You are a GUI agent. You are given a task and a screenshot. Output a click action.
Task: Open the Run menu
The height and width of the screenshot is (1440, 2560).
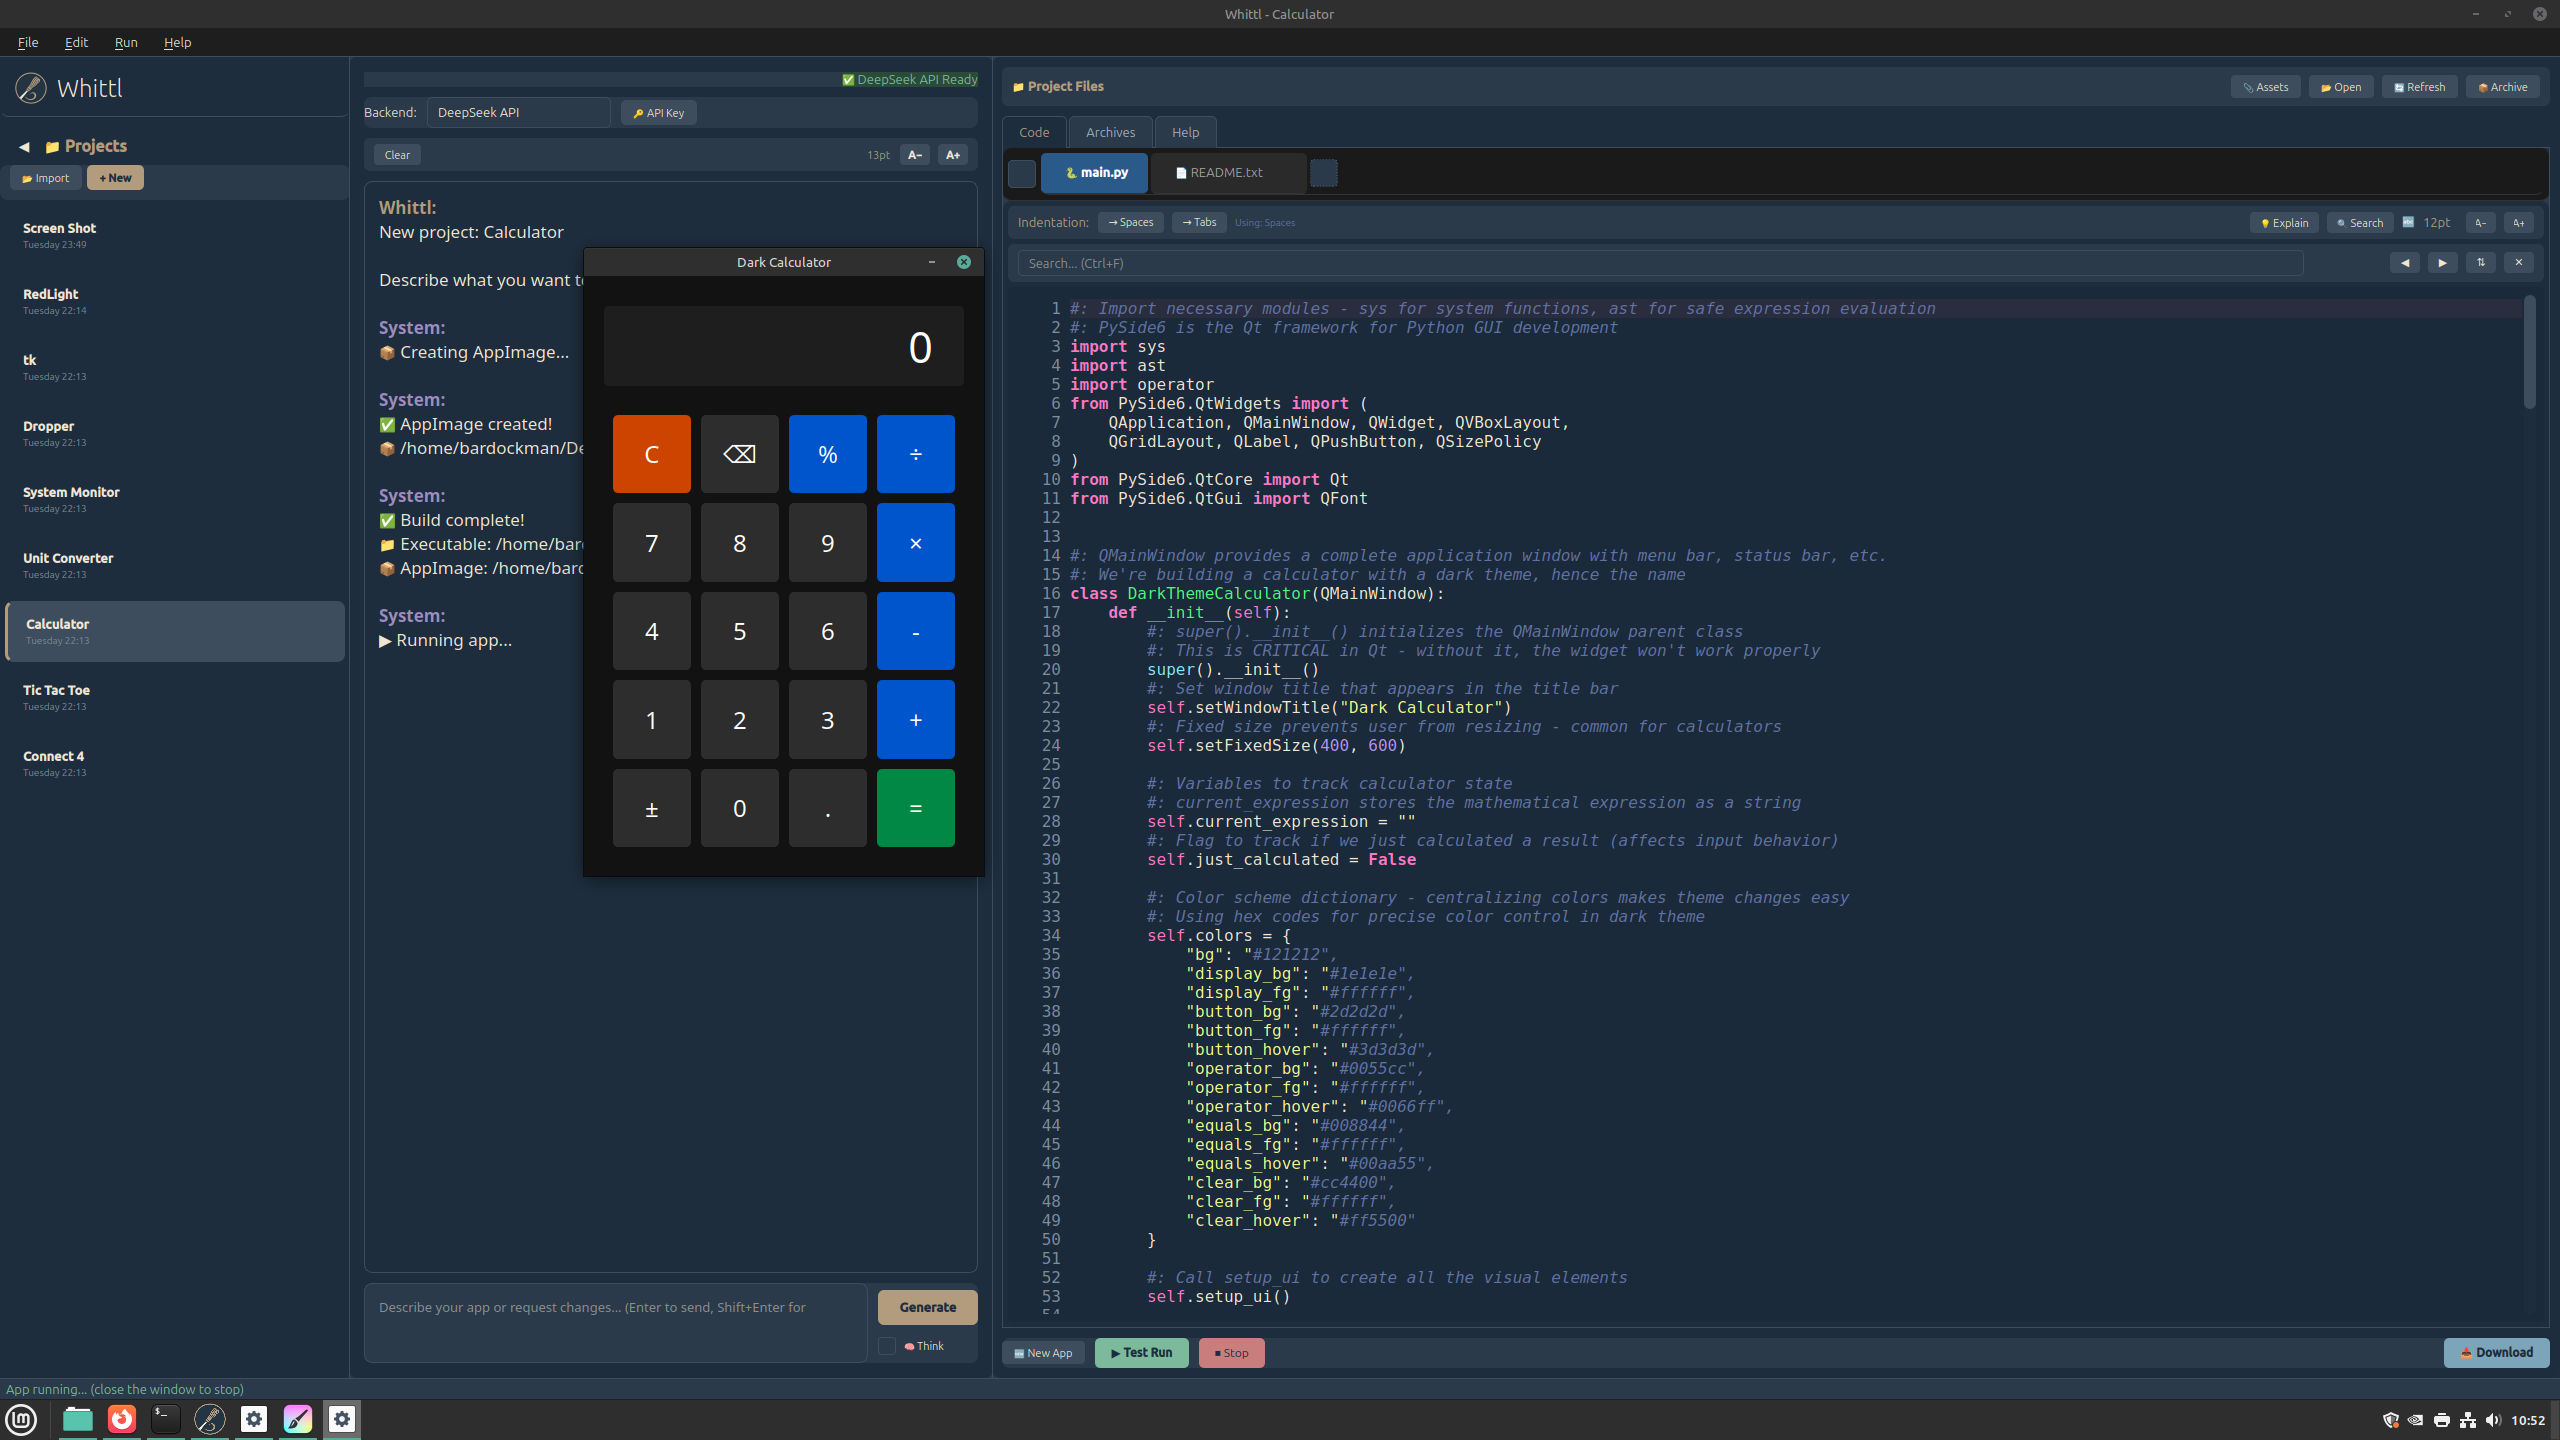coord(126,42)
